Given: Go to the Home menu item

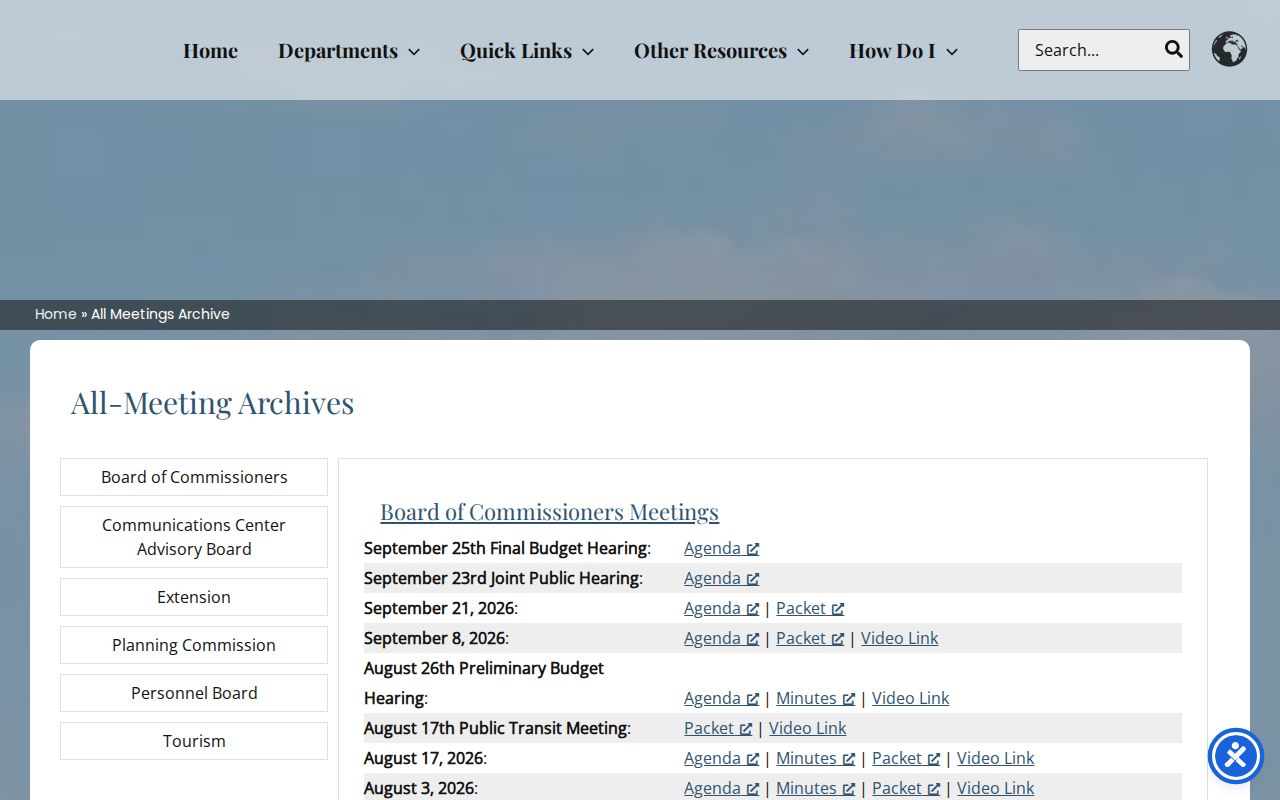Looking at the screenshot, I should [x=210, y=51].
